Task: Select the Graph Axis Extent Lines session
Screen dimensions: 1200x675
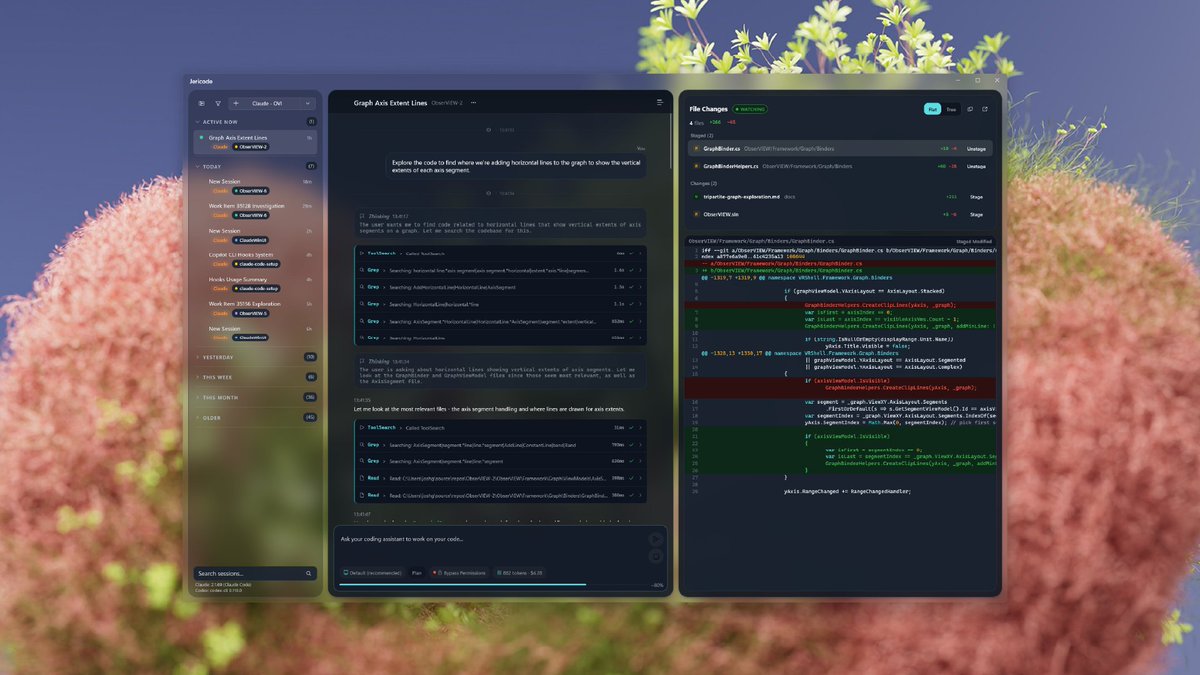Action: pyautogui.click(x=255, y=142)
